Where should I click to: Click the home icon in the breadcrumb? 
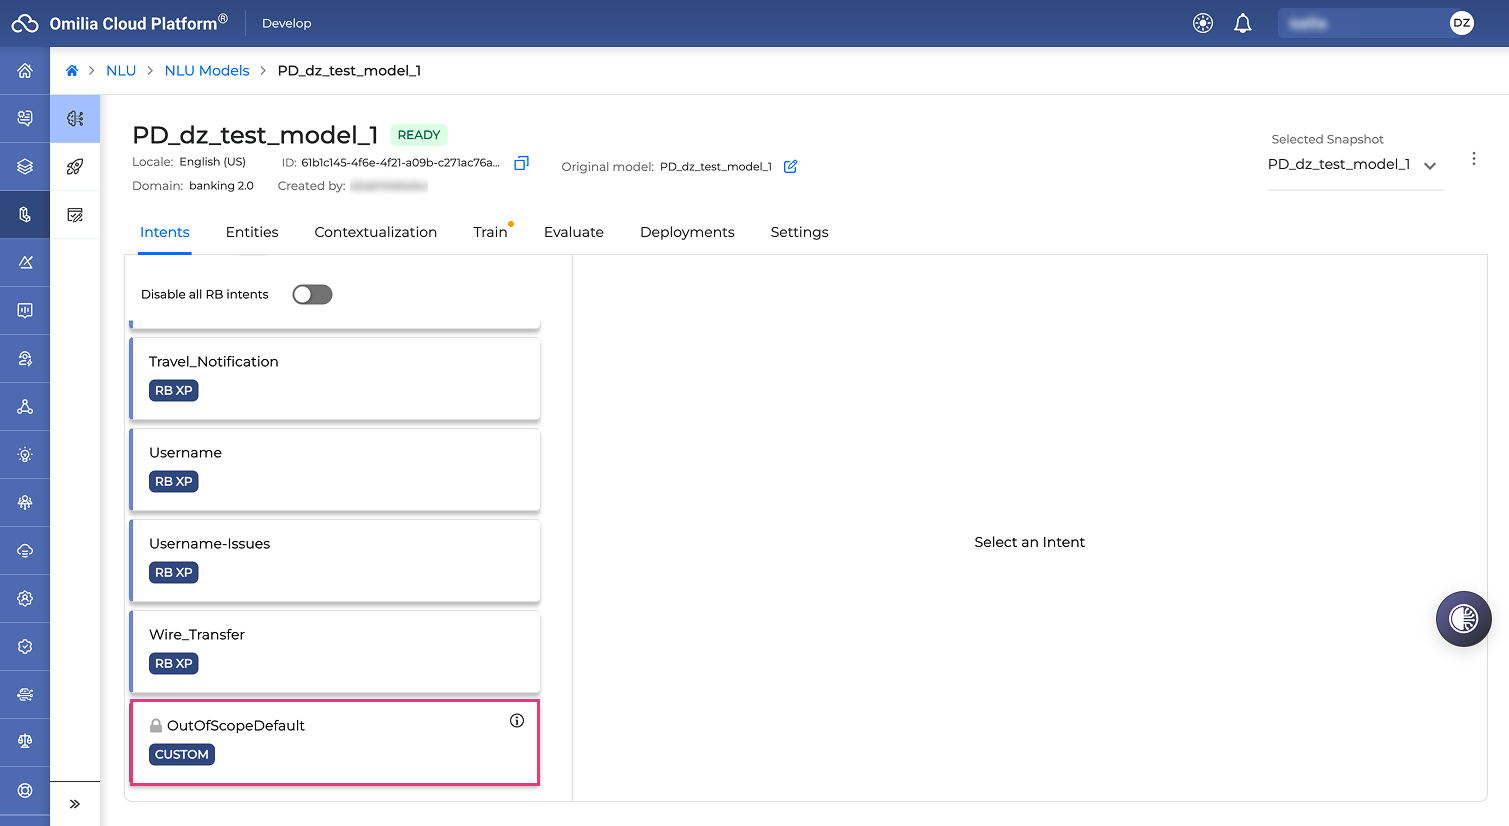point(72,71)
